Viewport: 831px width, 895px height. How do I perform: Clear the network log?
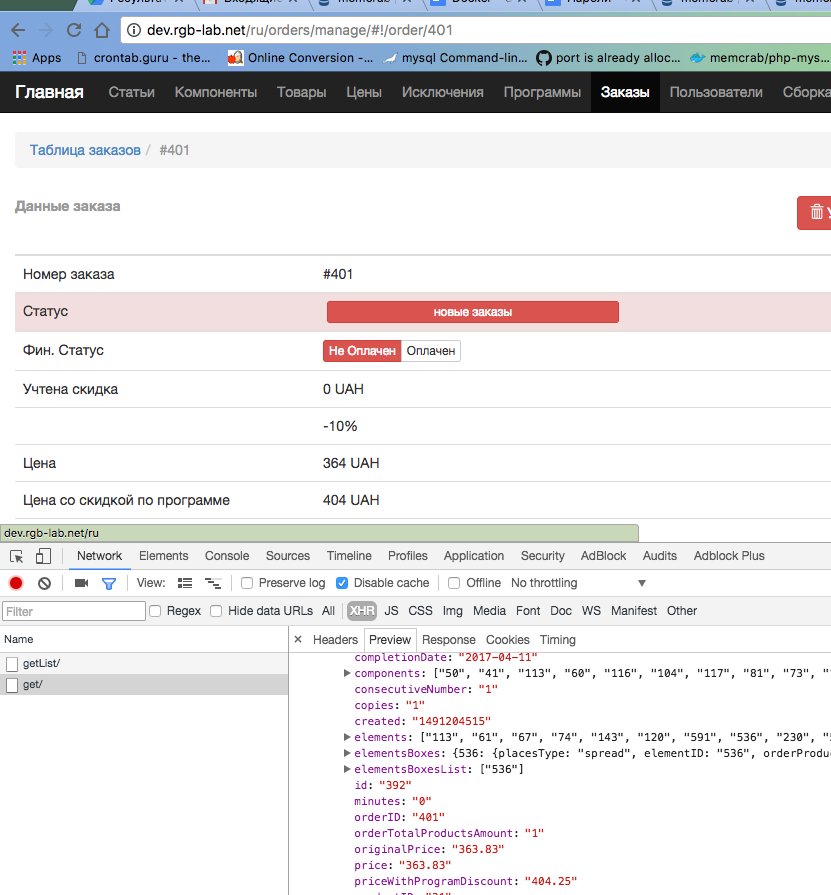click(44, 583)
